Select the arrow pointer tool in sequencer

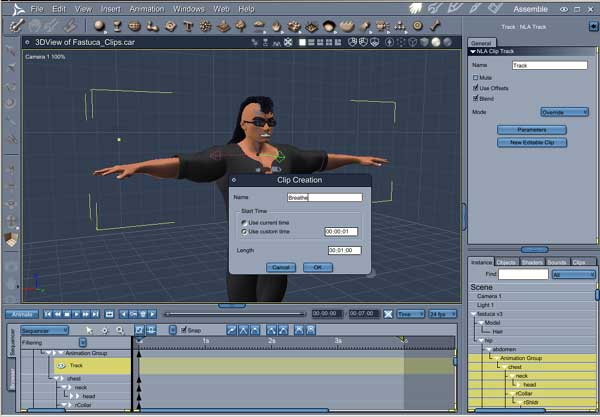click(89, 330)
